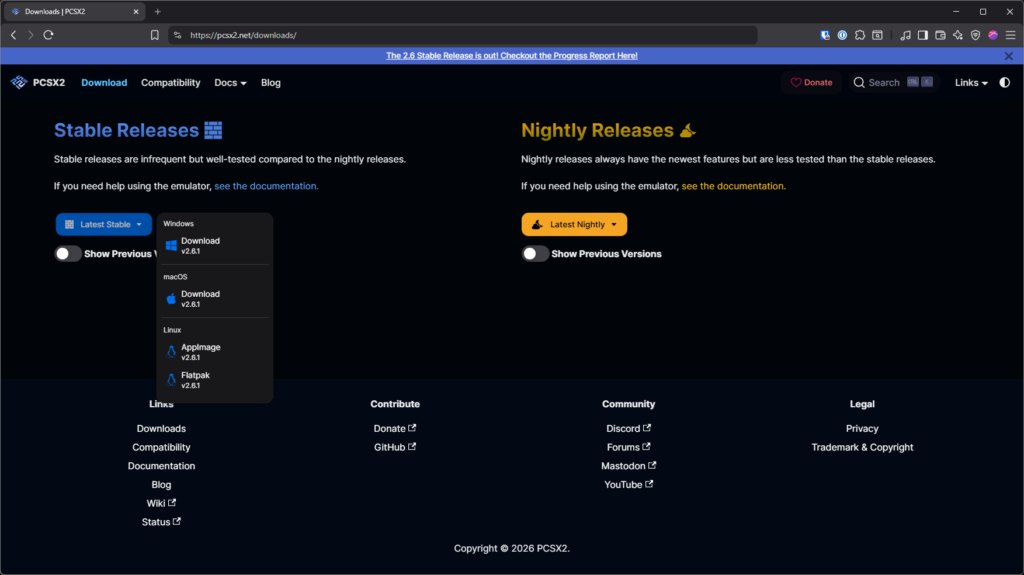Open the Links dropdown in the navbar
This screenshot has width=1024, height=575.
pos(971,82)
